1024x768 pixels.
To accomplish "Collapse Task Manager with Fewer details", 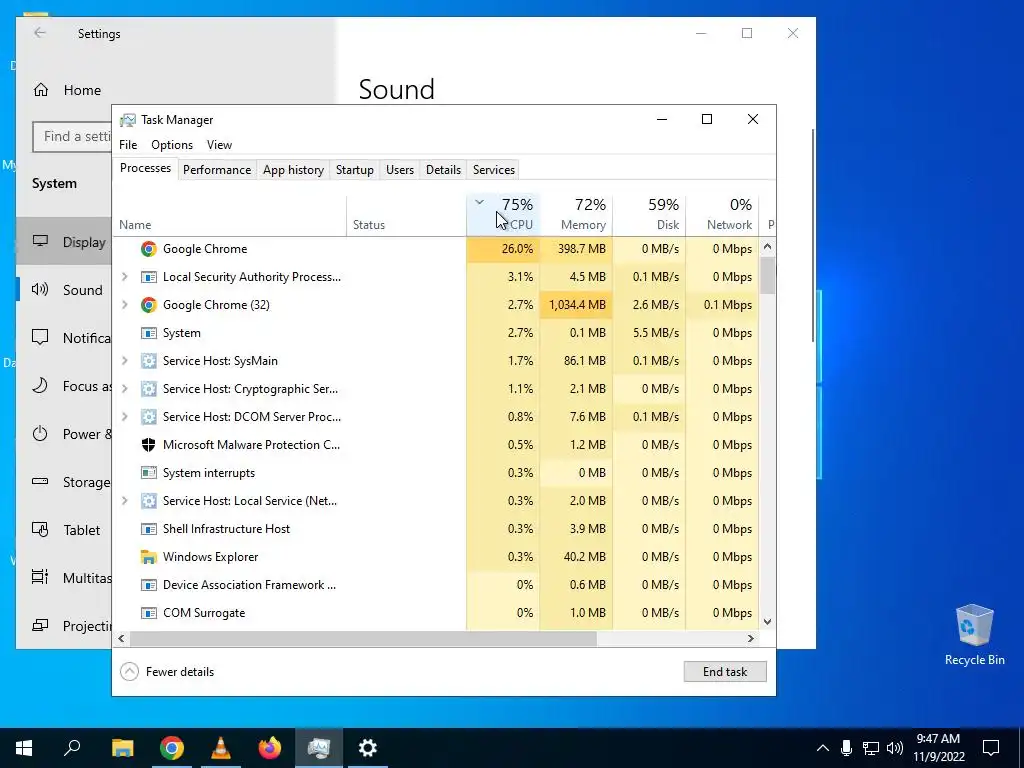I will point(167,671).
